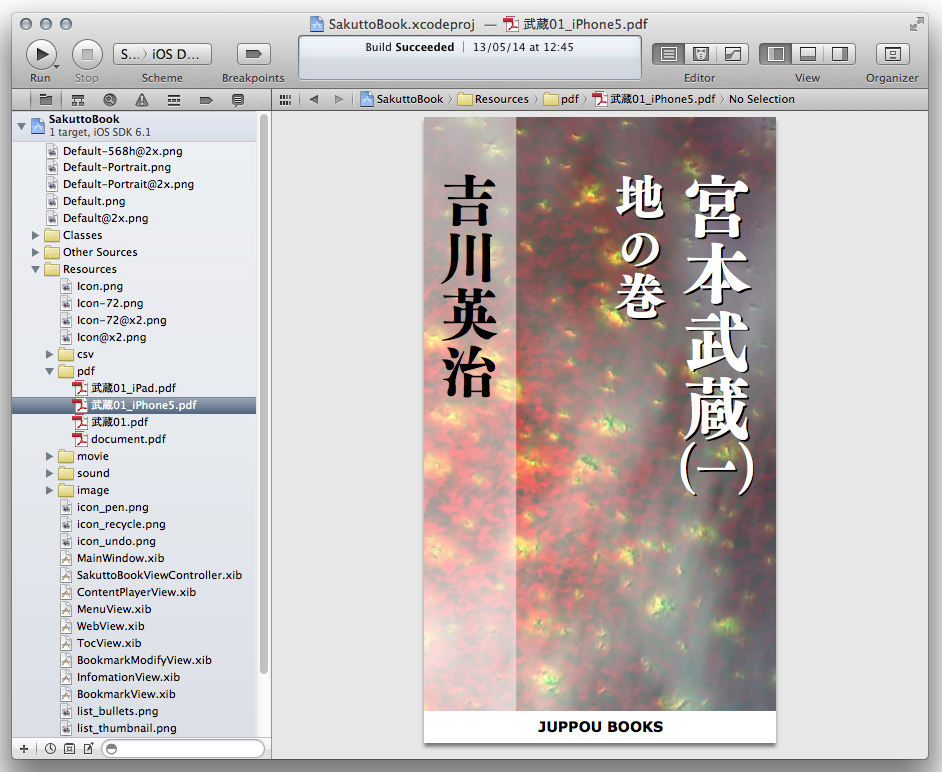The width and height of the screenshot is (942, 772).
Task: Expand the Classes folder
Action: coord(35,235)
